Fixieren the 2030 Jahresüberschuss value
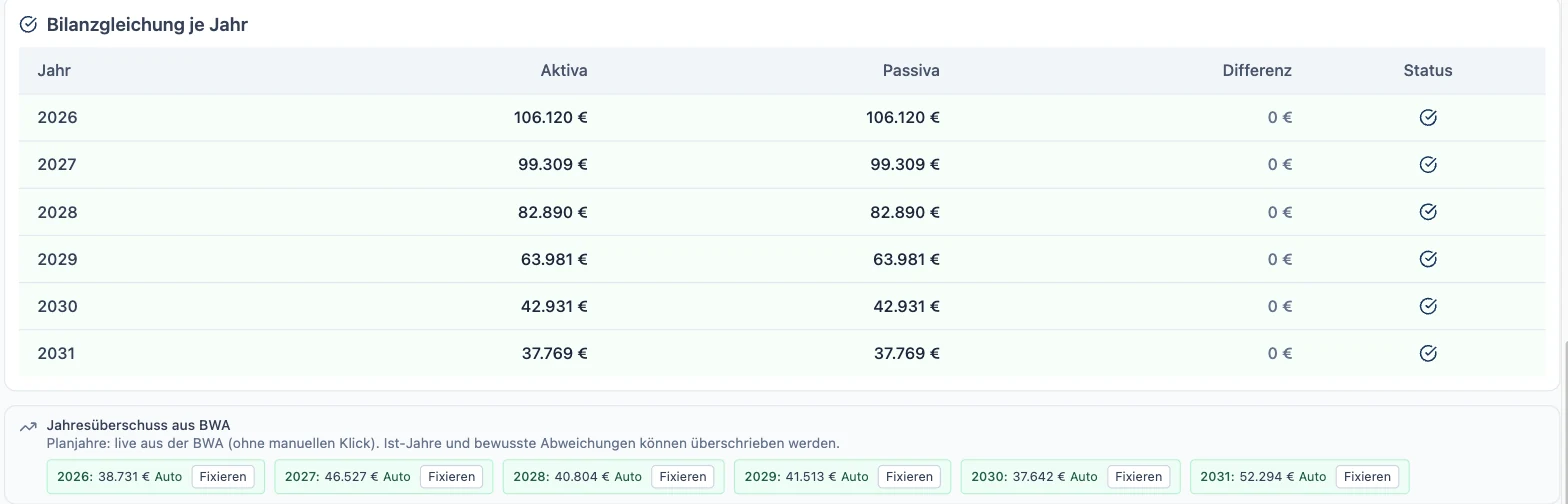The height and width of the screenshot is (504, 1568). [1139, 477]
